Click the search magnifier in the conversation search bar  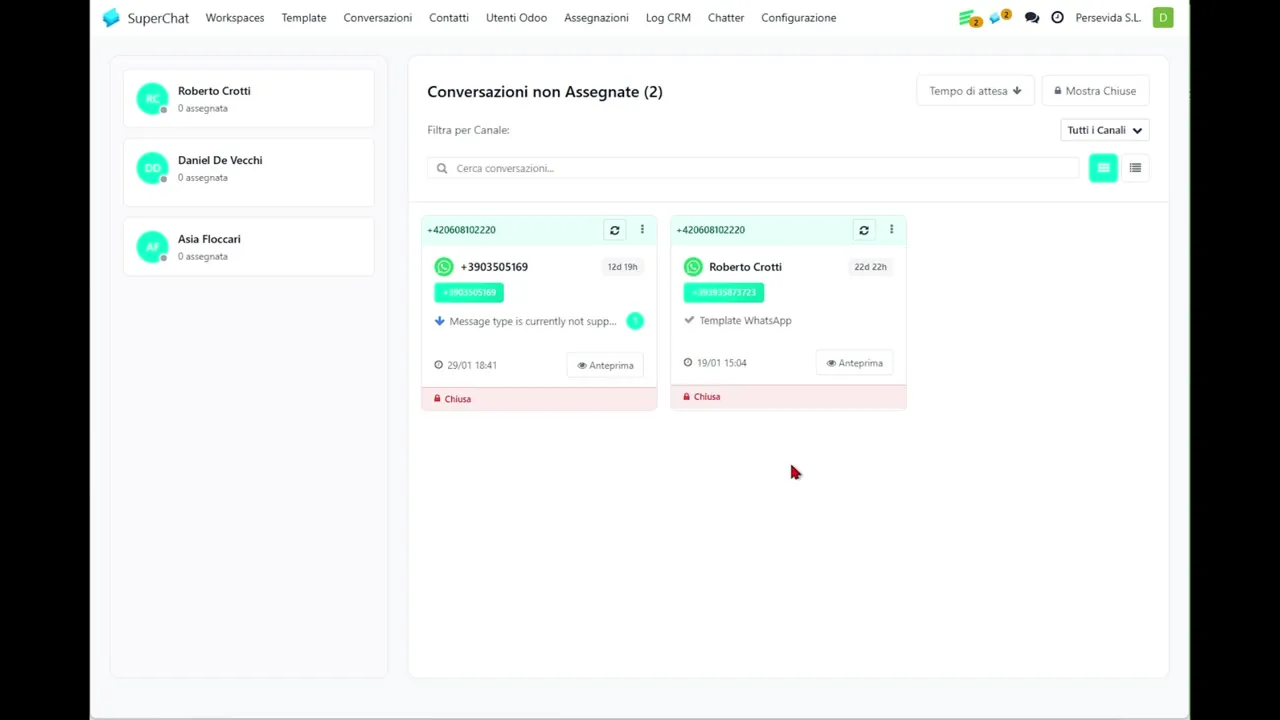coord(442,168)
